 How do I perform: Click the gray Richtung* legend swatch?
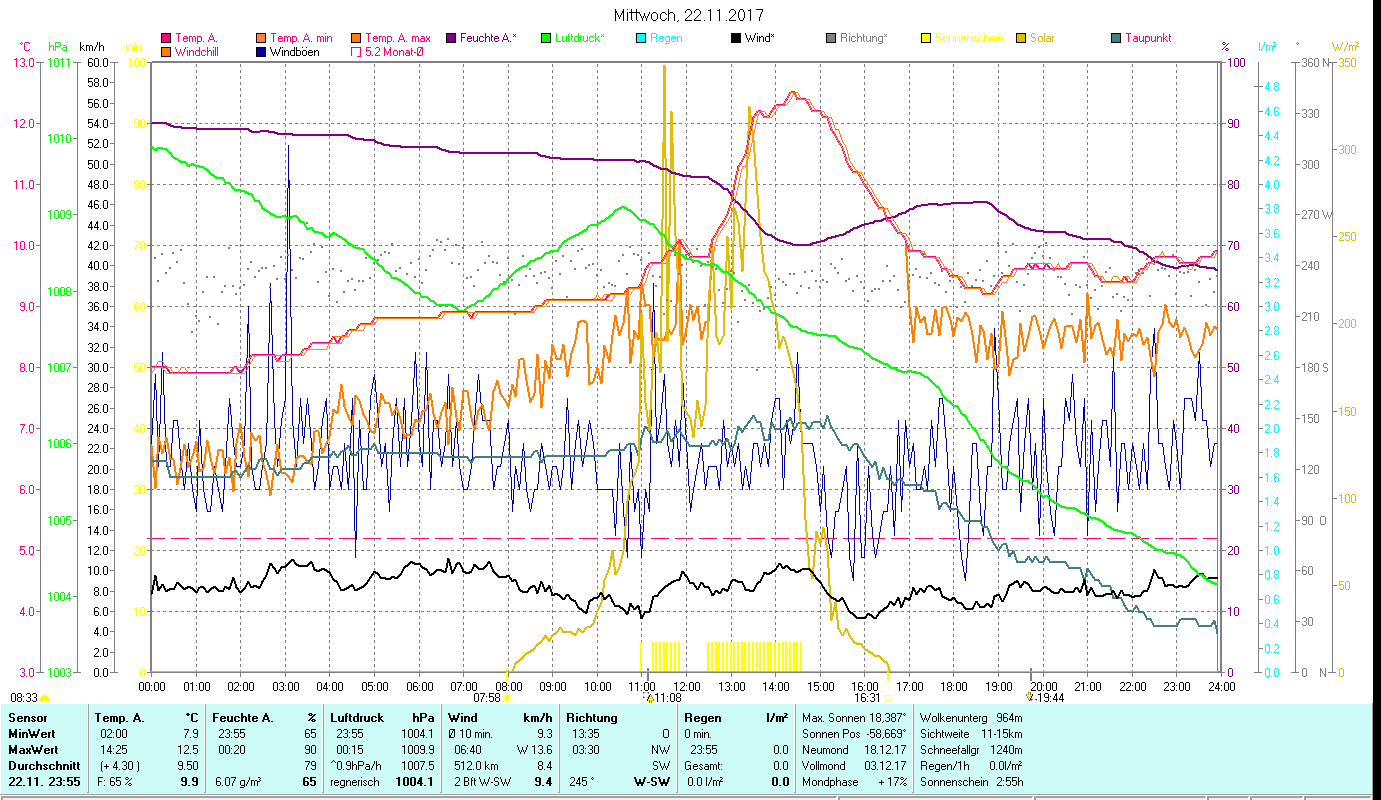tap(831, 38)
